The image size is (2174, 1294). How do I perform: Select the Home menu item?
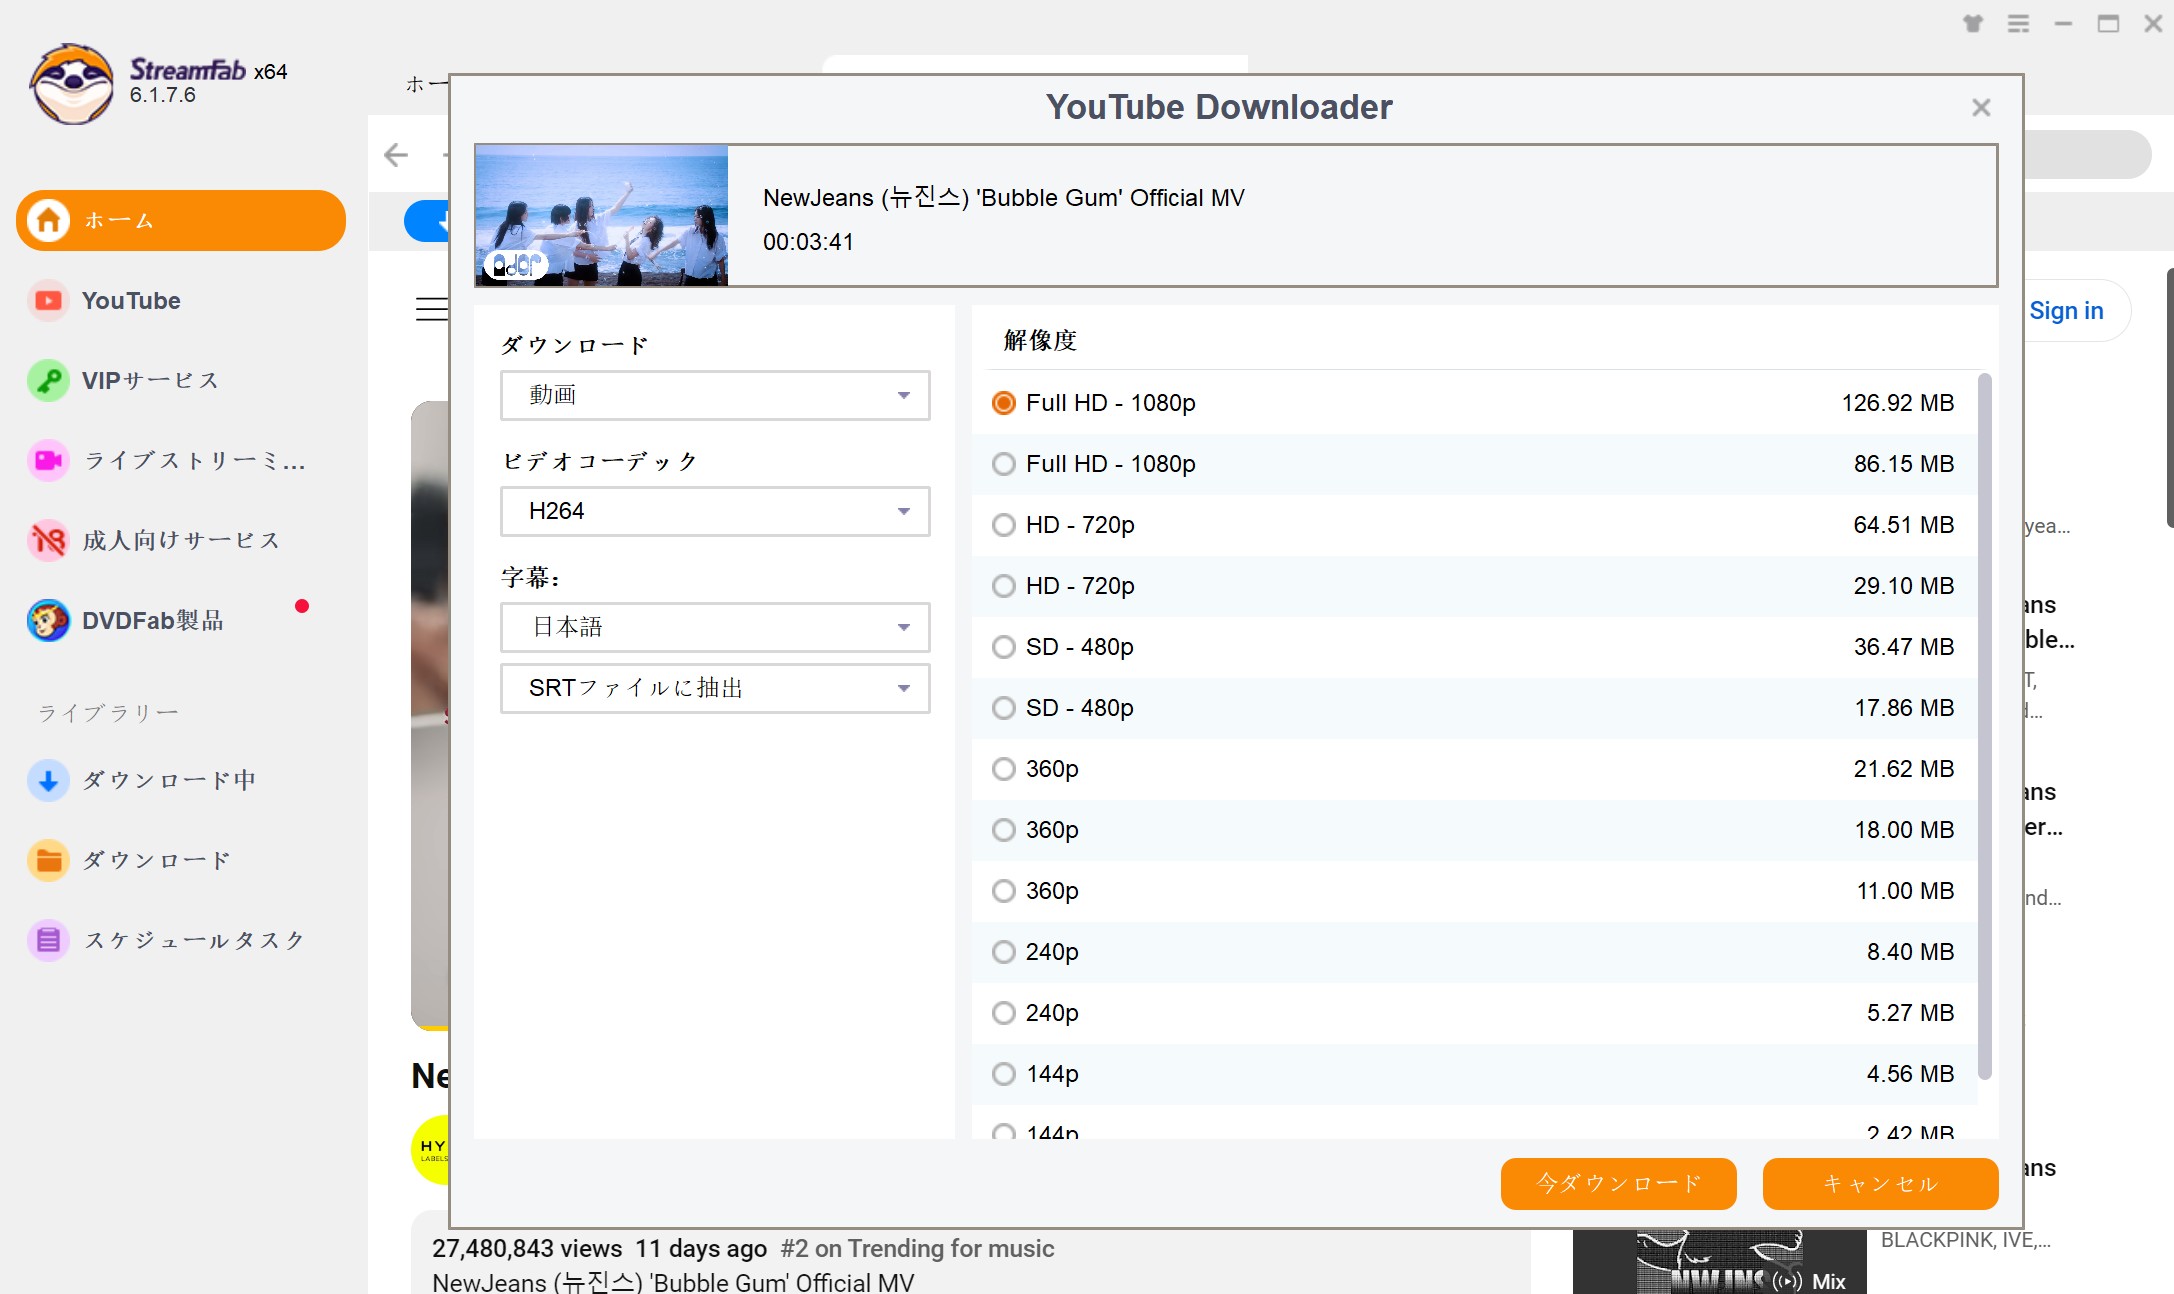tap(181, 220)
